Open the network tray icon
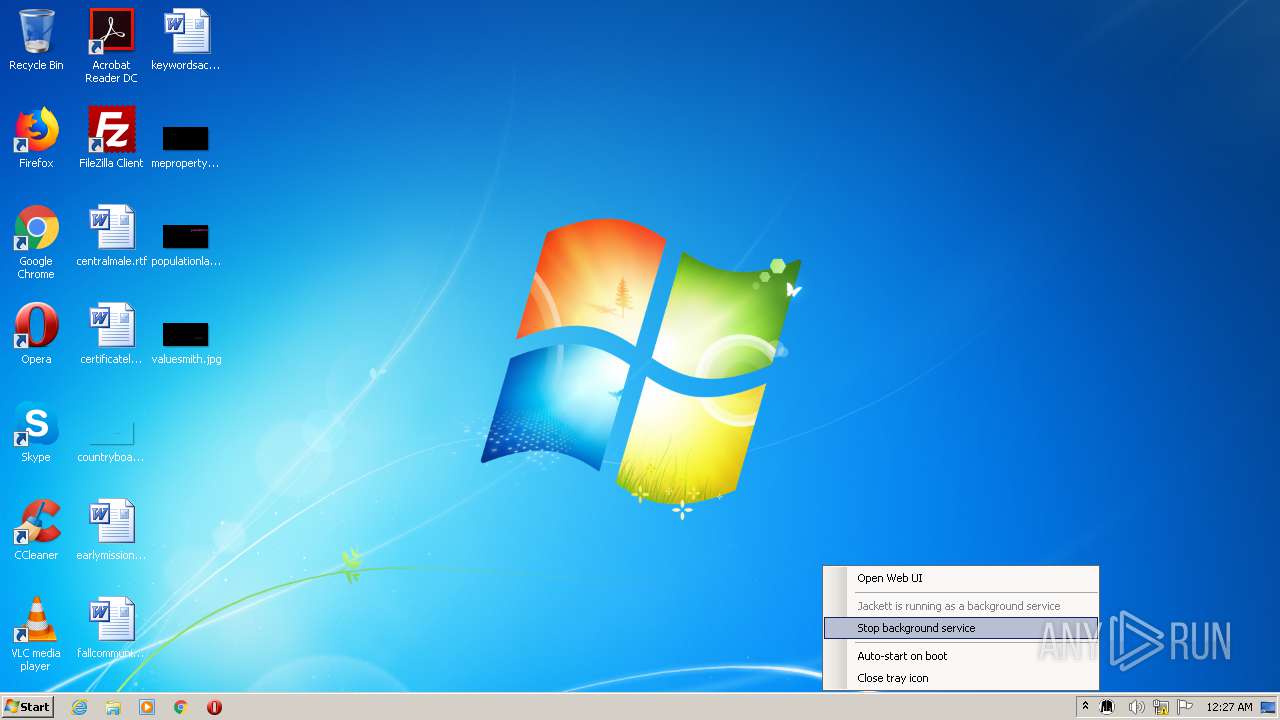 pos(1161,707)
